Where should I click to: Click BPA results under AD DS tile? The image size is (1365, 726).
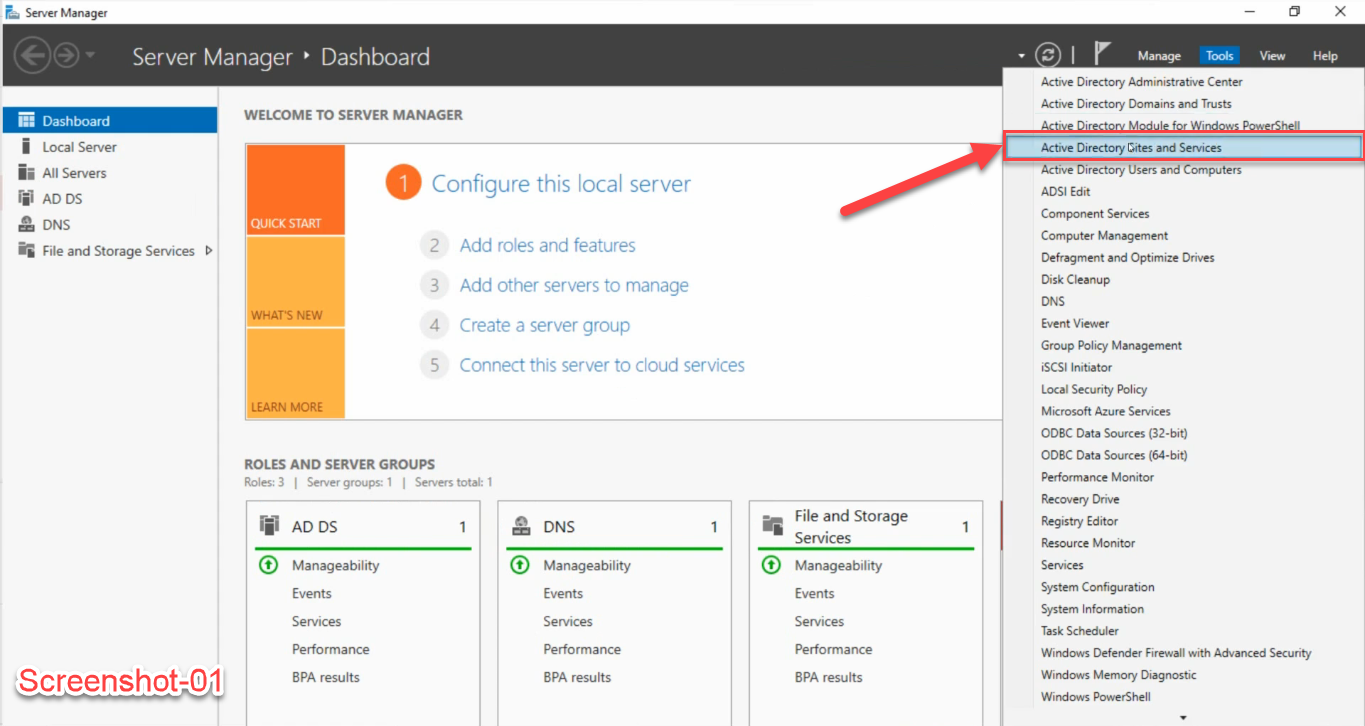[325, 677]
